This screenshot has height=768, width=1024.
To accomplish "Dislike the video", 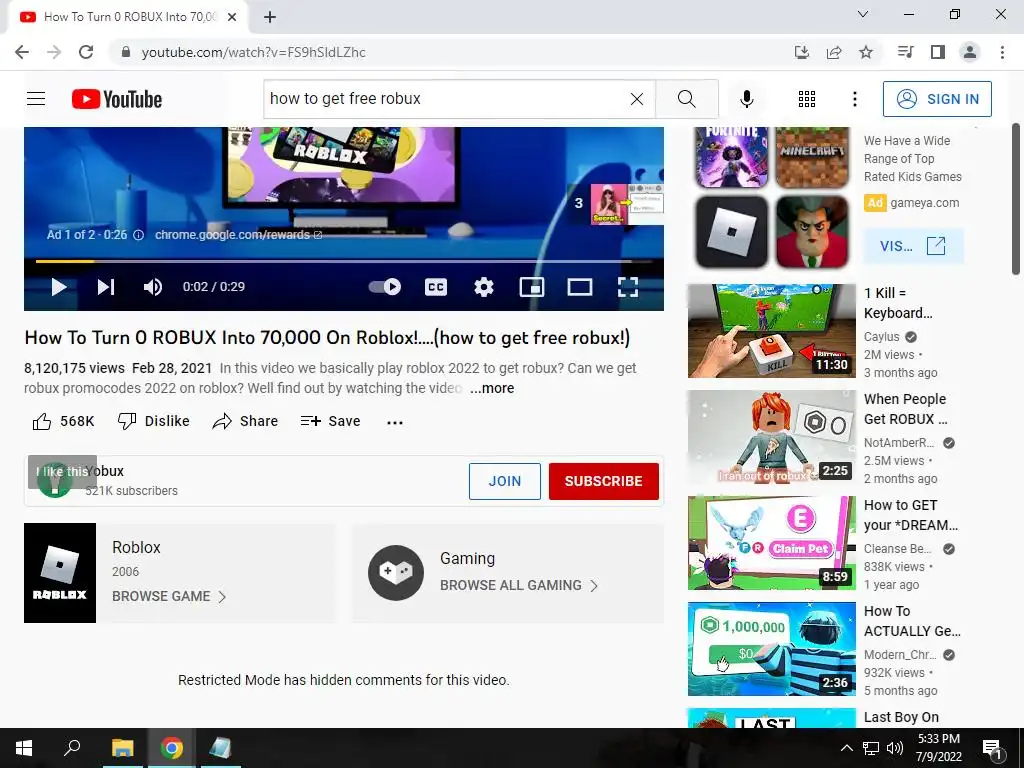I will [154, 421].
